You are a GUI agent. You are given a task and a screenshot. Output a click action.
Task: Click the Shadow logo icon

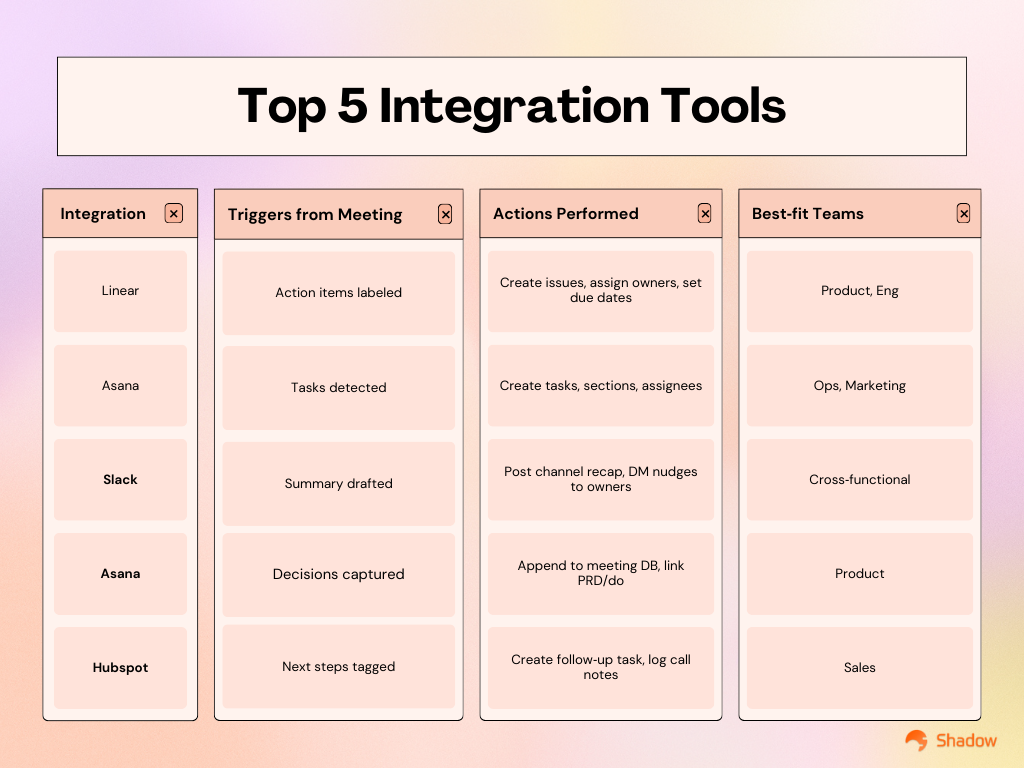point(916,740)
